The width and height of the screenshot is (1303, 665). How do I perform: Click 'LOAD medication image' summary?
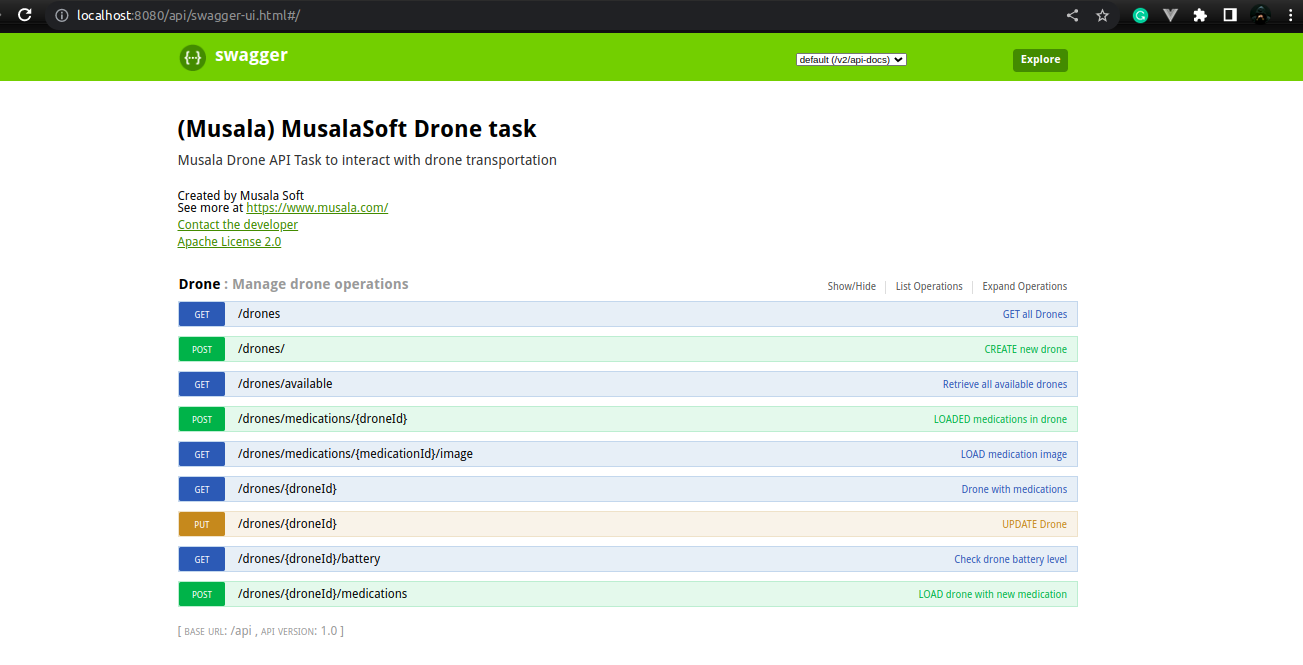pyautogui.click(x=1014, y=454)
